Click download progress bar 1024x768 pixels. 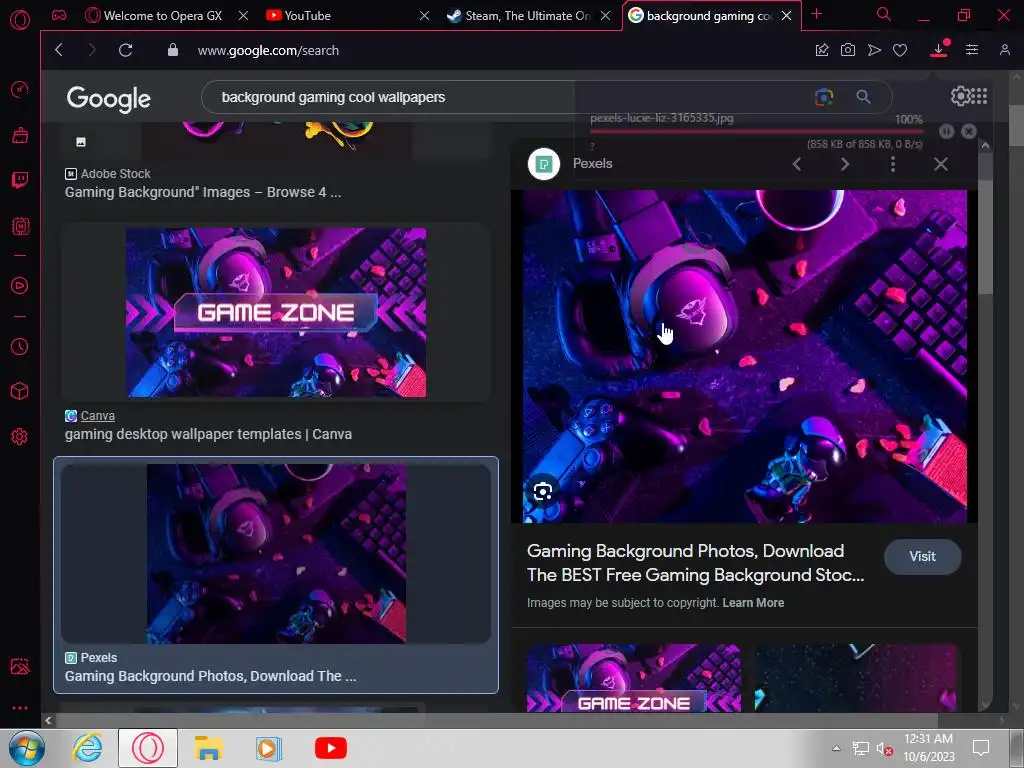[x=756, y=131]
